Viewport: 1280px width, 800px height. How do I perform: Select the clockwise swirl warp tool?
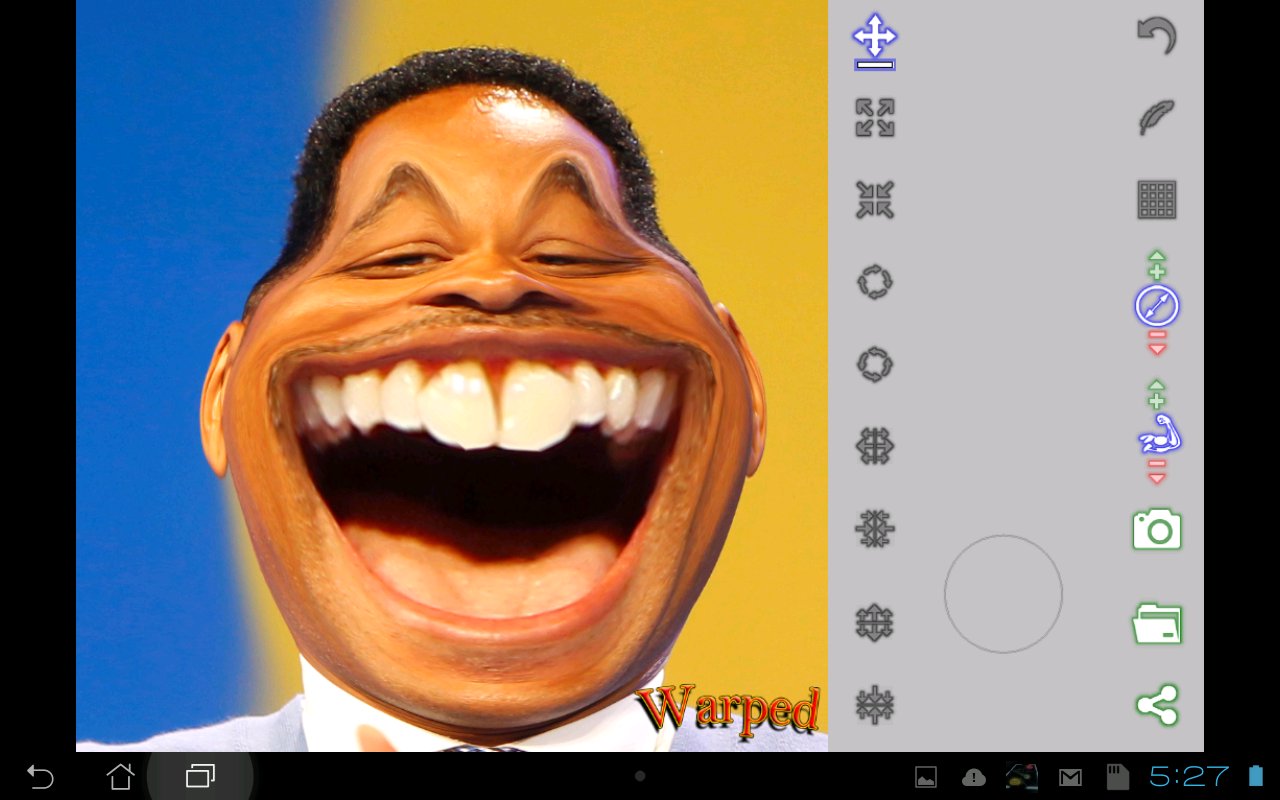coord(875,281)
